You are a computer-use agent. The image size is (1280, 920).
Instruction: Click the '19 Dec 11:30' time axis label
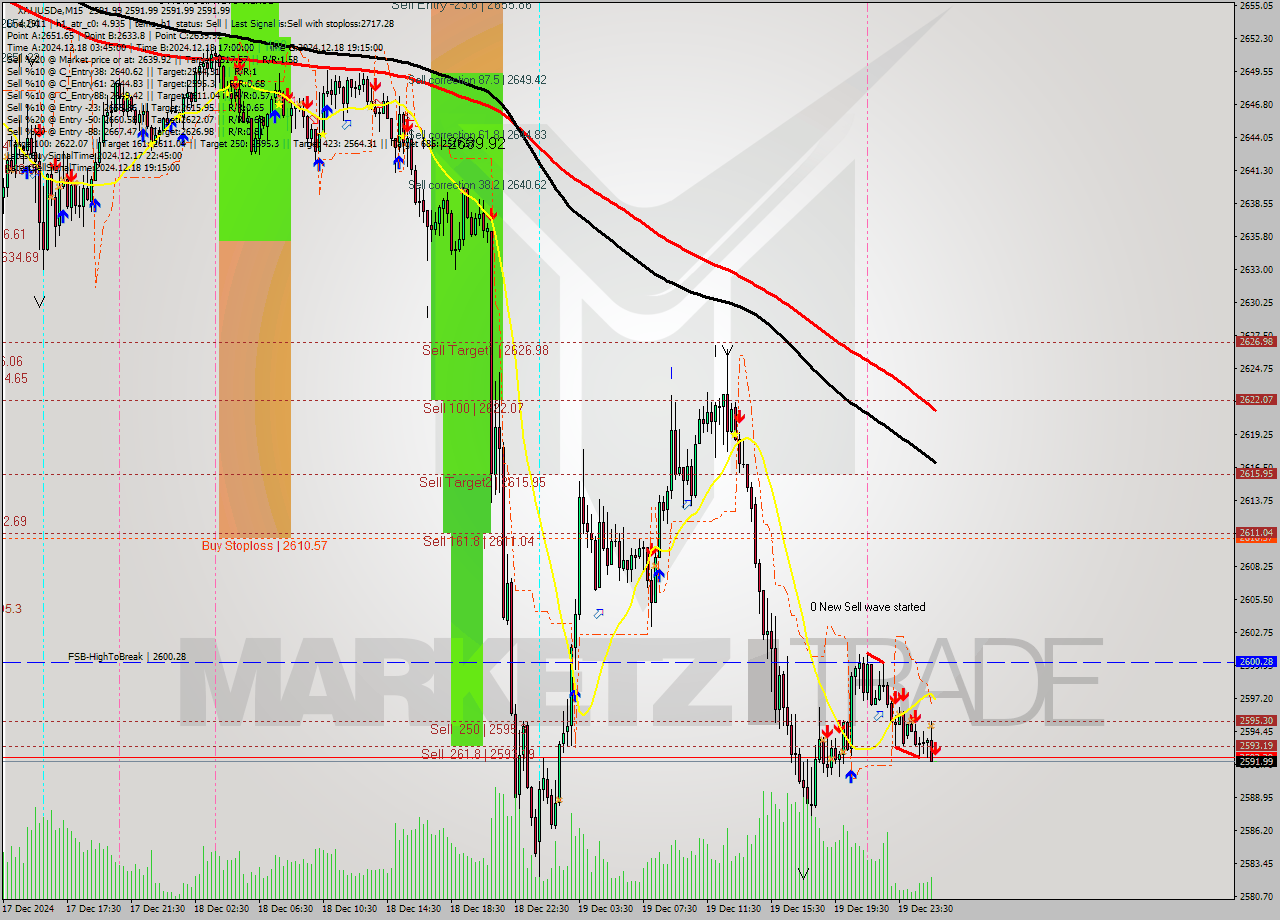point(734,909)
